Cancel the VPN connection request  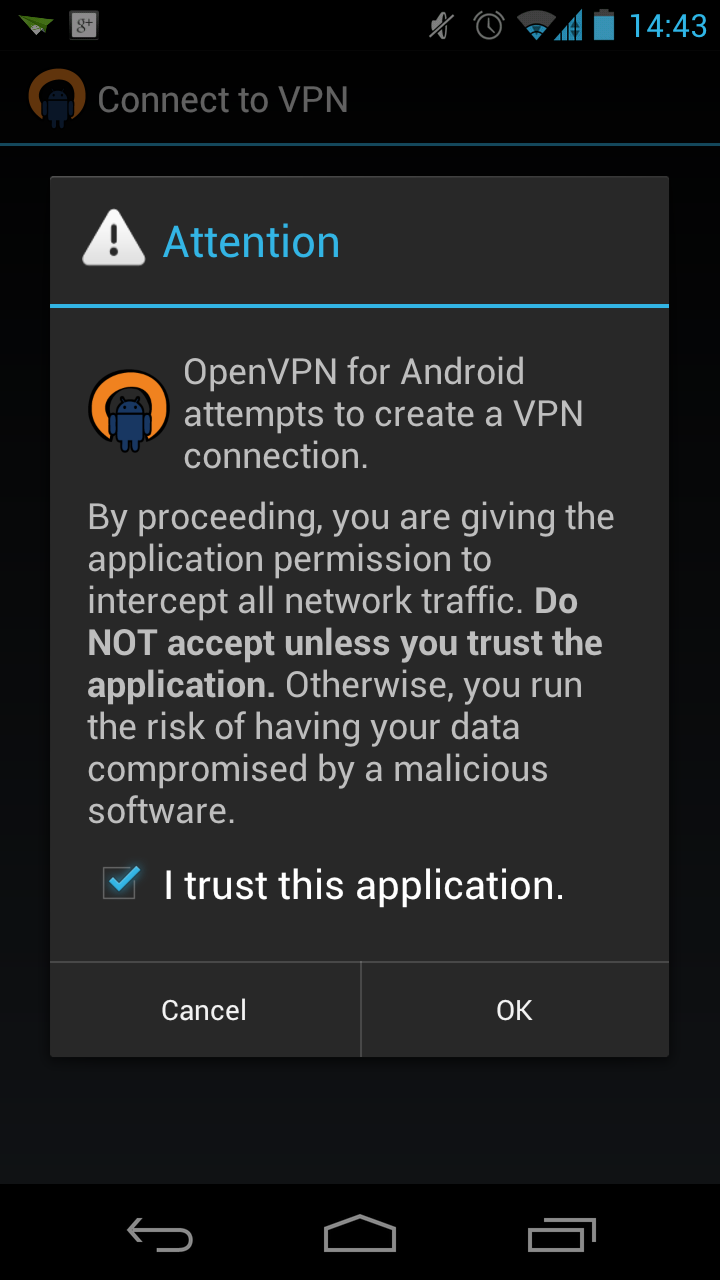tap(205, 1010)
